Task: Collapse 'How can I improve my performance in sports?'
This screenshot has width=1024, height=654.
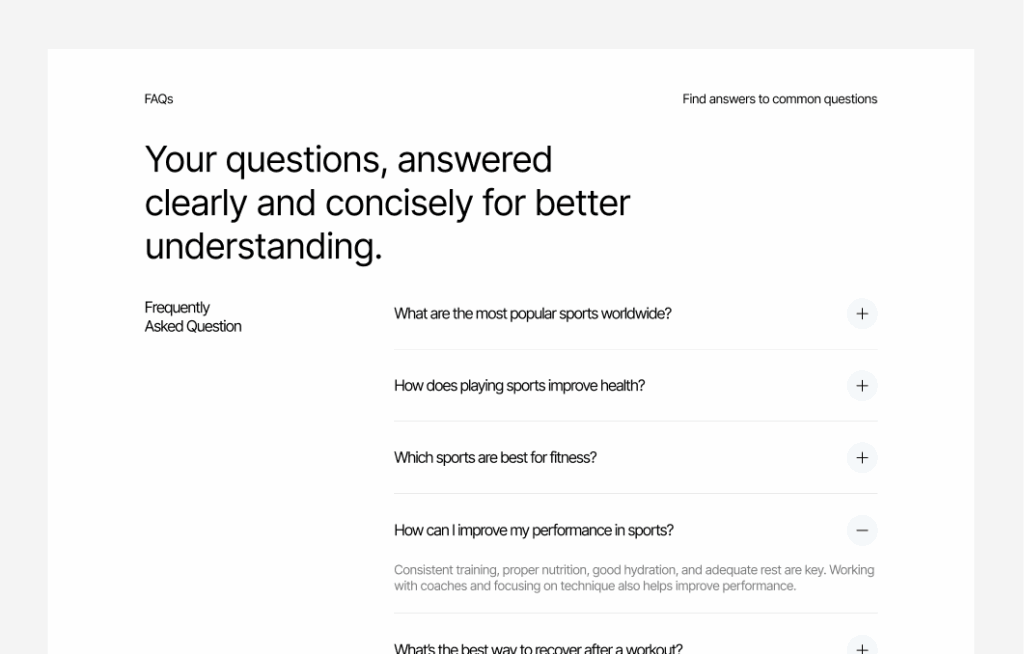Action: click(862, 530)
